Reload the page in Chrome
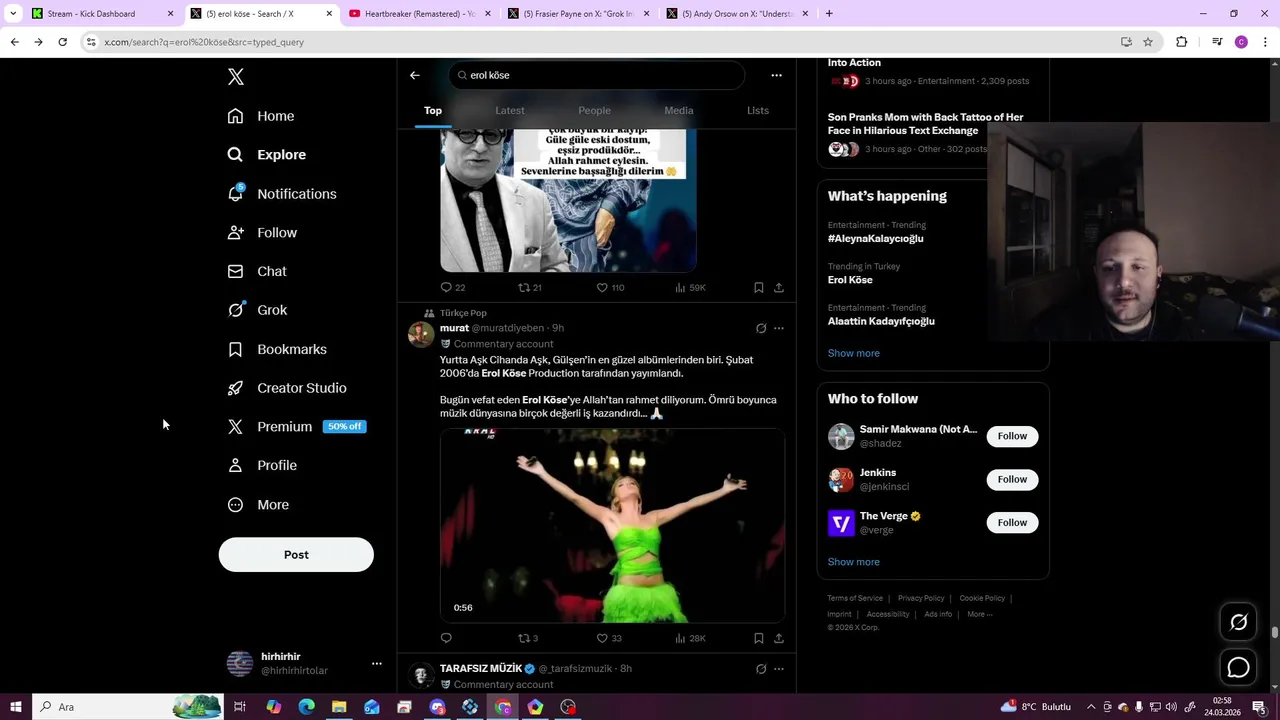 point(62,42)
